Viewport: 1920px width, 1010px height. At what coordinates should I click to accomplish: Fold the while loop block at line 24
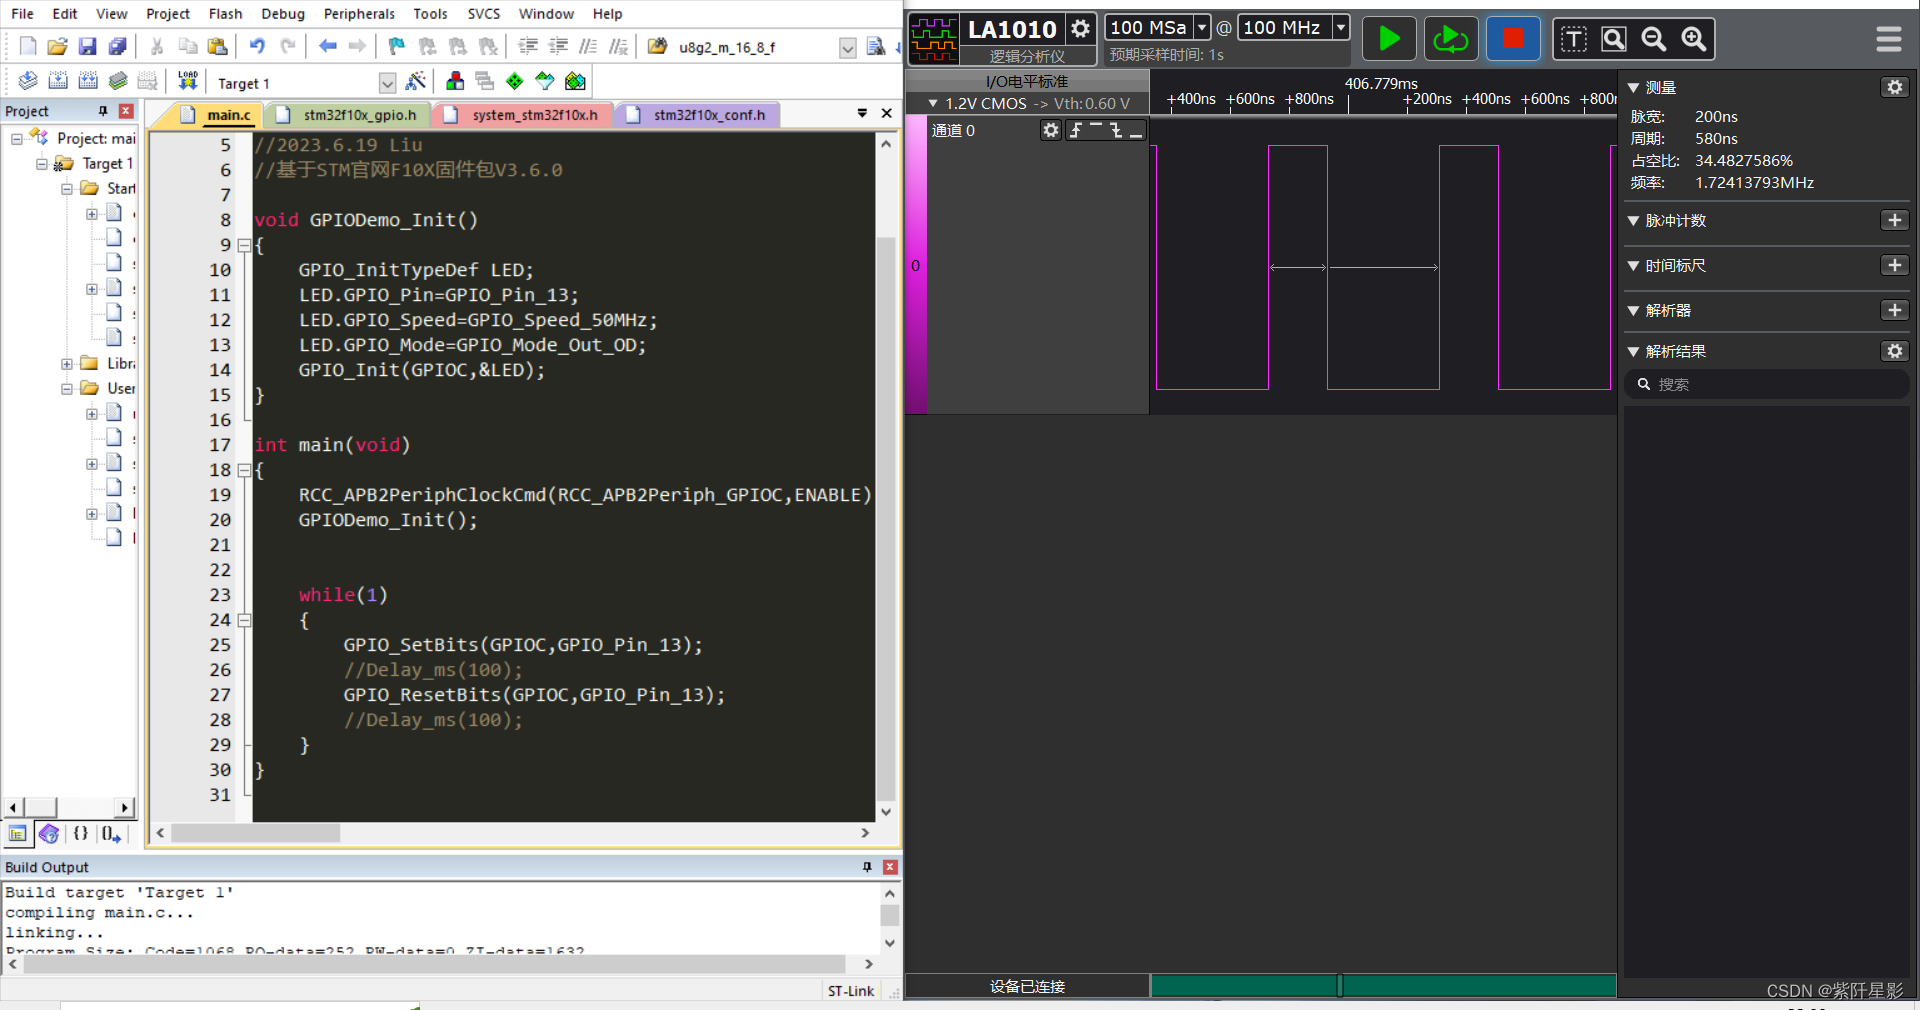point(244,620)
